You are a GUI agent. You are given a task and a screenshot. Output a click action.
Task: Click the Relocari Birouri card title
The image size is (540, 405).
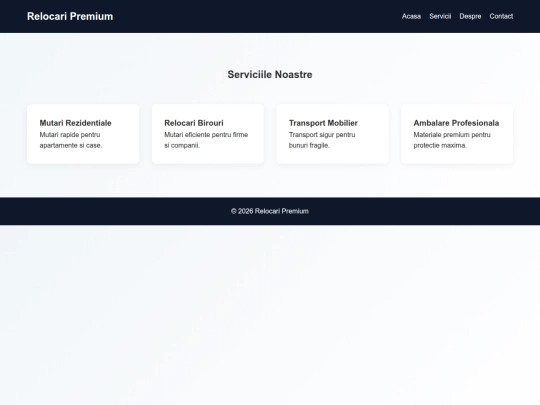coord(194,123)
